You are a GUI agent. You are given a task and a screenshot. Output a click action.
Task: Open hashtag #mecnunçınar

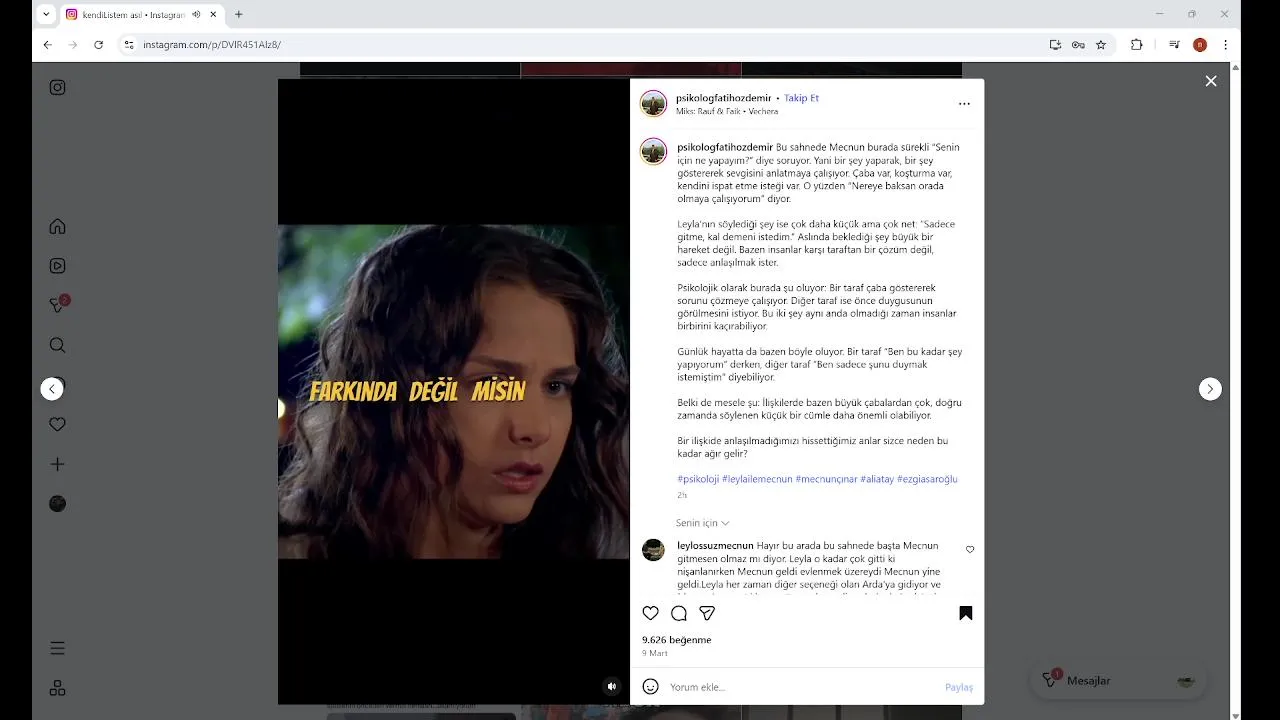[826, 479]
